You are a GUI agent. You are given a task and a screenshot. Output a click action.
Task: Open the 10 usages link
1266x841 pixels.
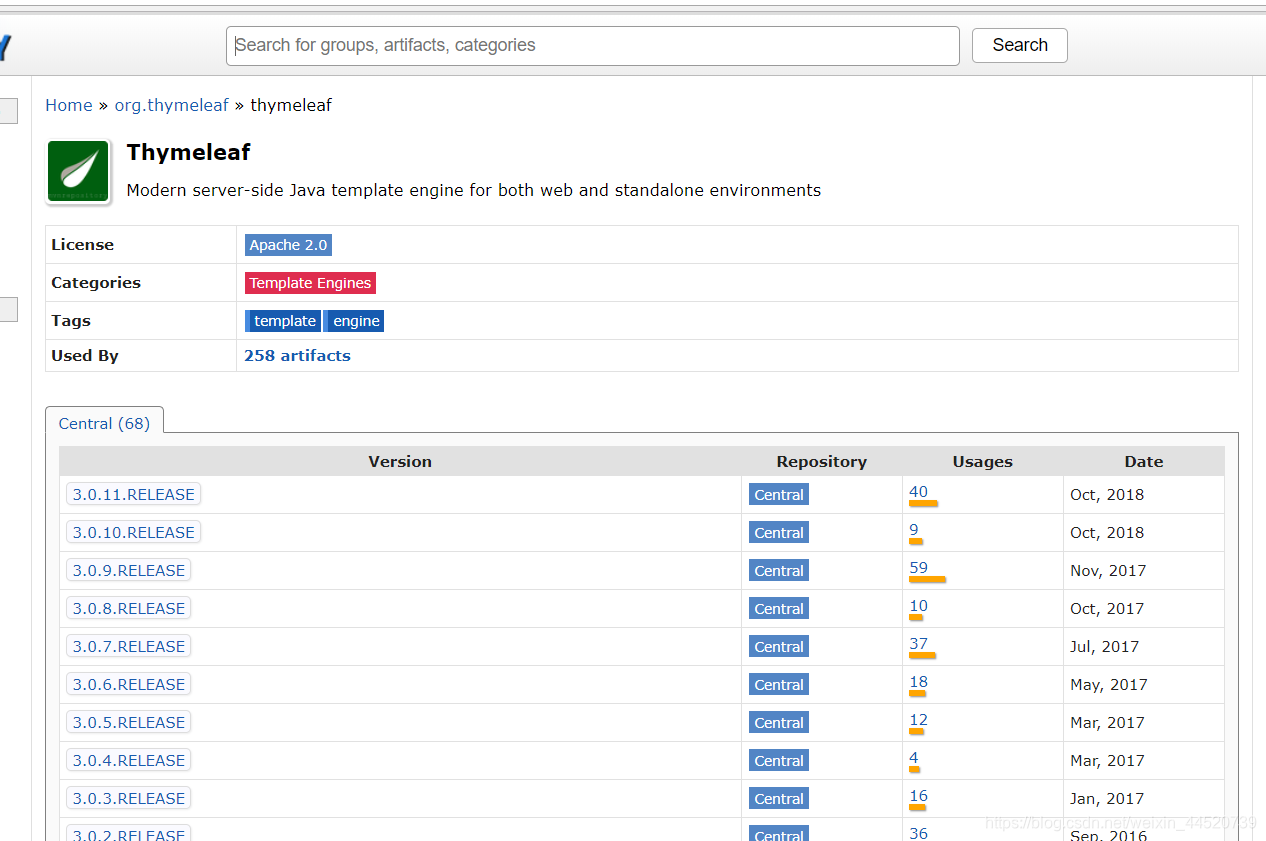click(x=919, y=606)
